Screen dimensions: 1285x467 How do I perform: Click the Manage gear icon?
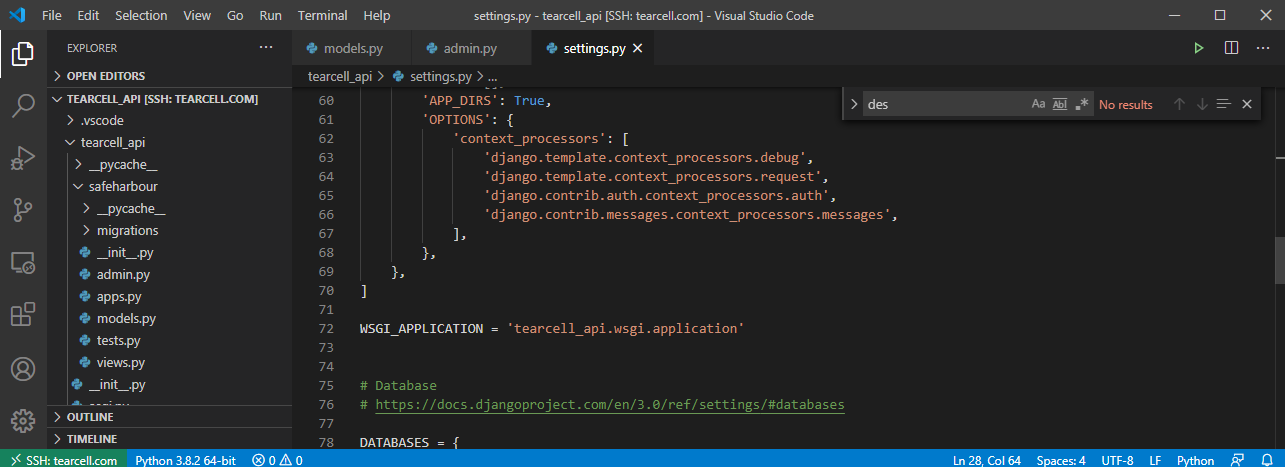pyautogui.click(x=23, y=421)
